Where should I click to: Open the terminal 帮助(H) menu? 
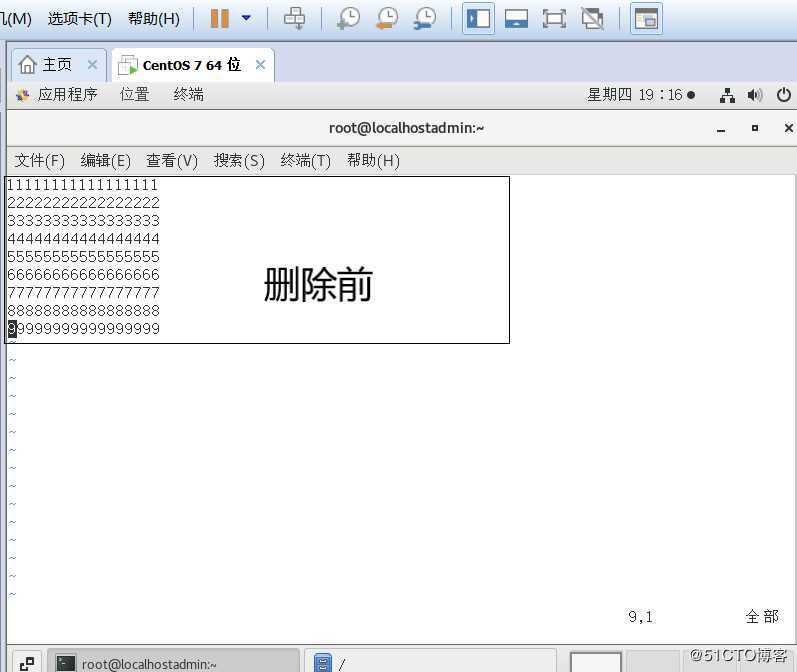373,161
